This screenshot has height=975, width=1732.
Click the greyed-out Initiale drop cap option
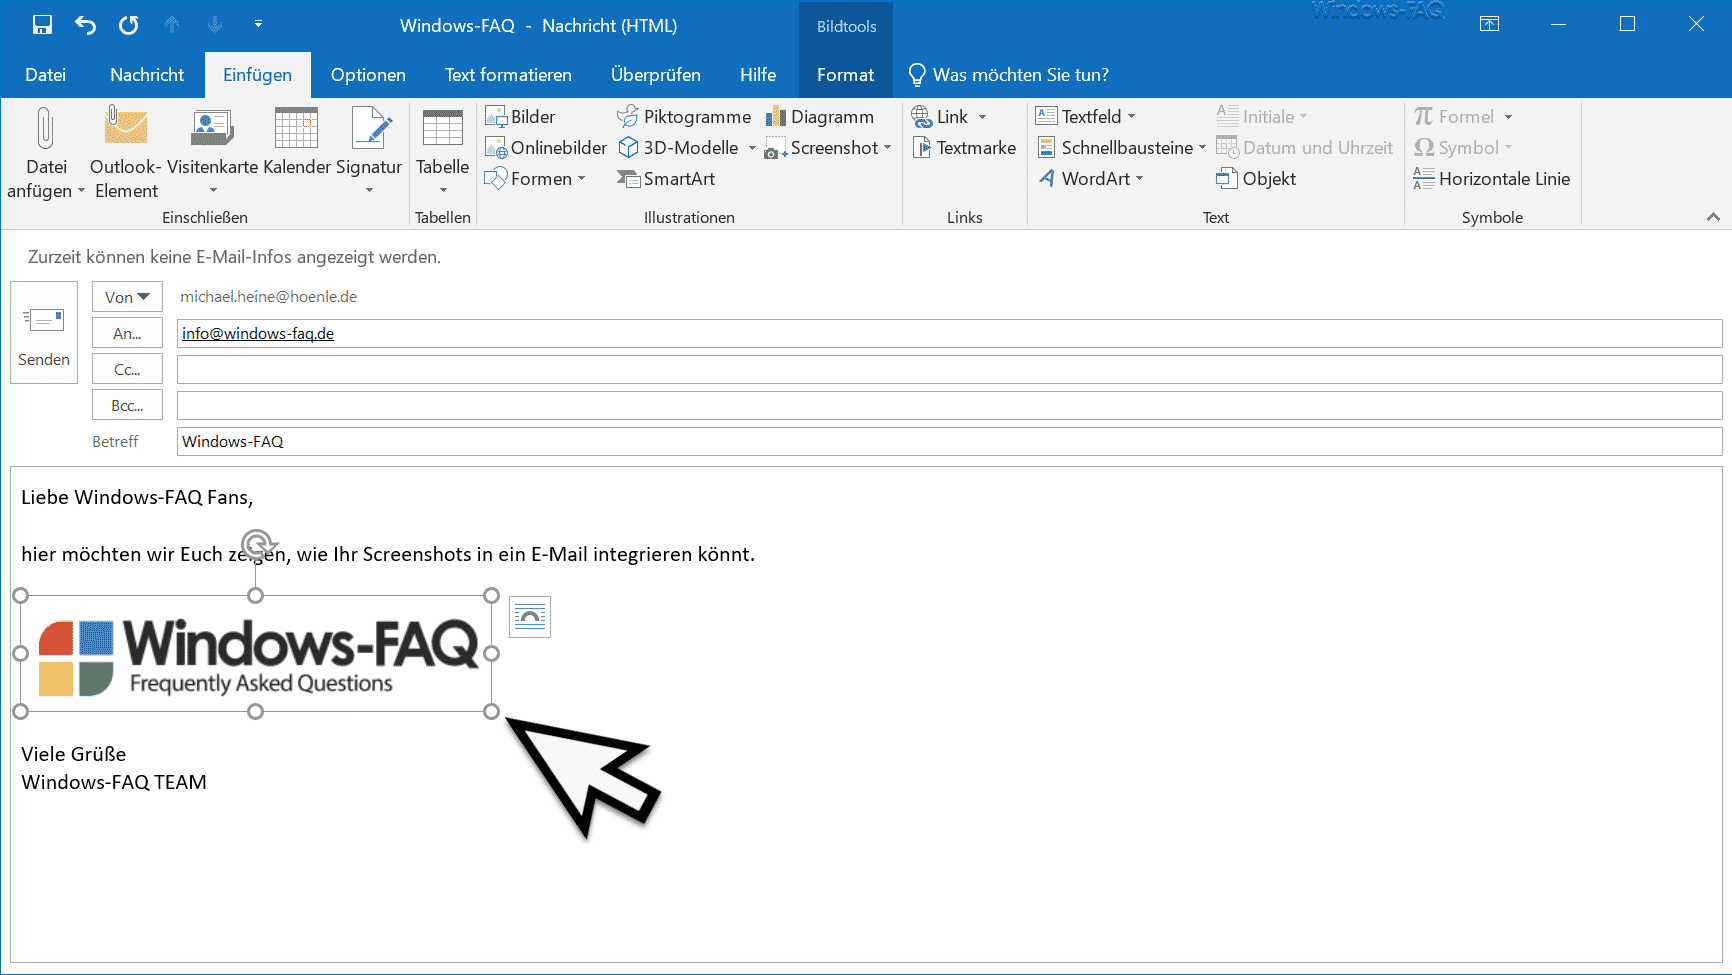click(1262, 117)
